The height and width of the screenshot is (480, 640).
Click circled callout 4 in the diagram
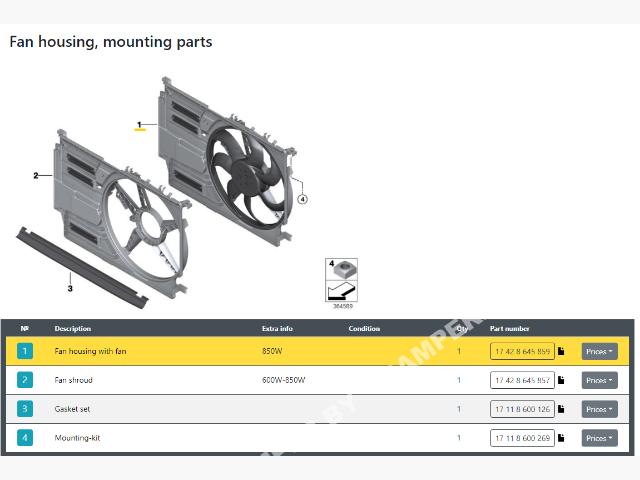(302, 198)
